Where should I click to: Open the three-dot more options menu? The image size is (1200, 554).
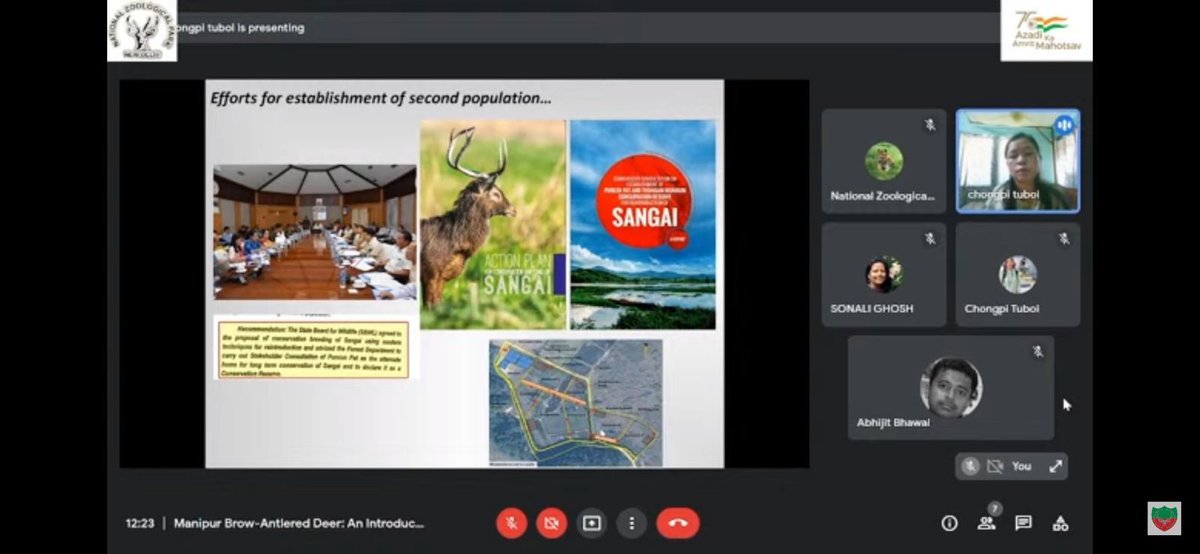pos(632,523)
